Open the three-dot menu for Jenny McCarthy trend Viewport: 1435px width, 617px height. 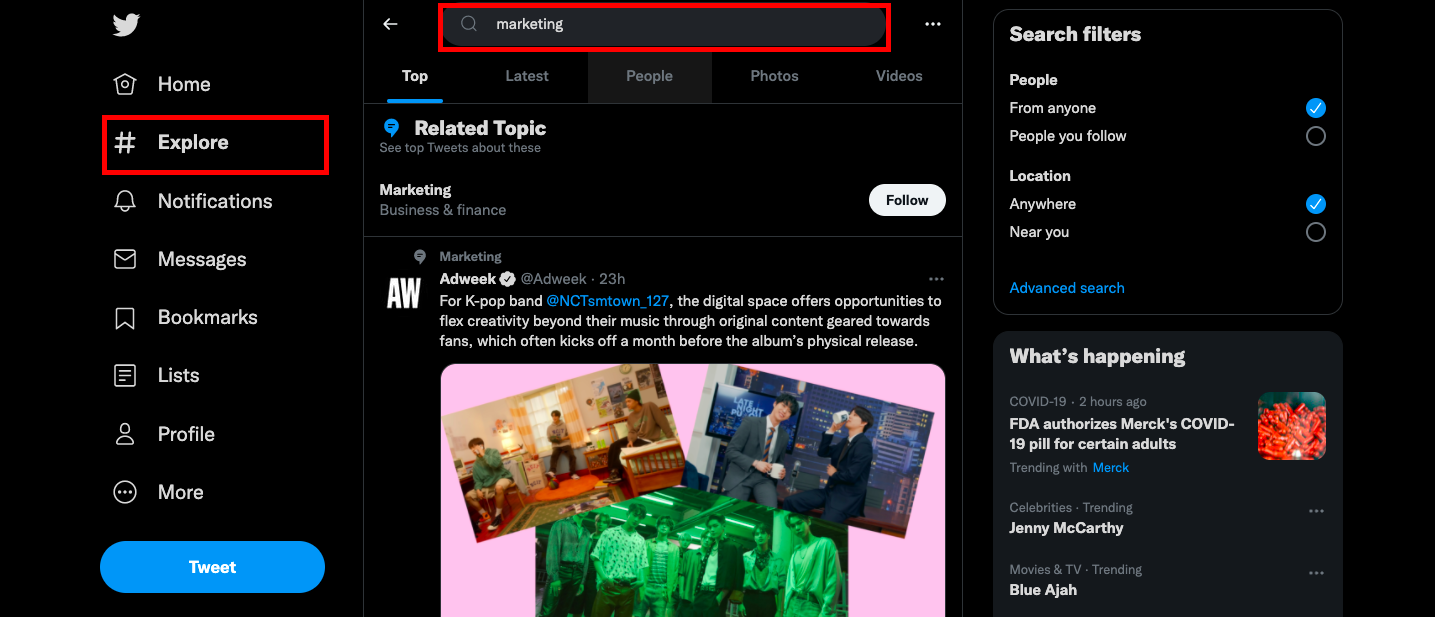(1316, 511)
